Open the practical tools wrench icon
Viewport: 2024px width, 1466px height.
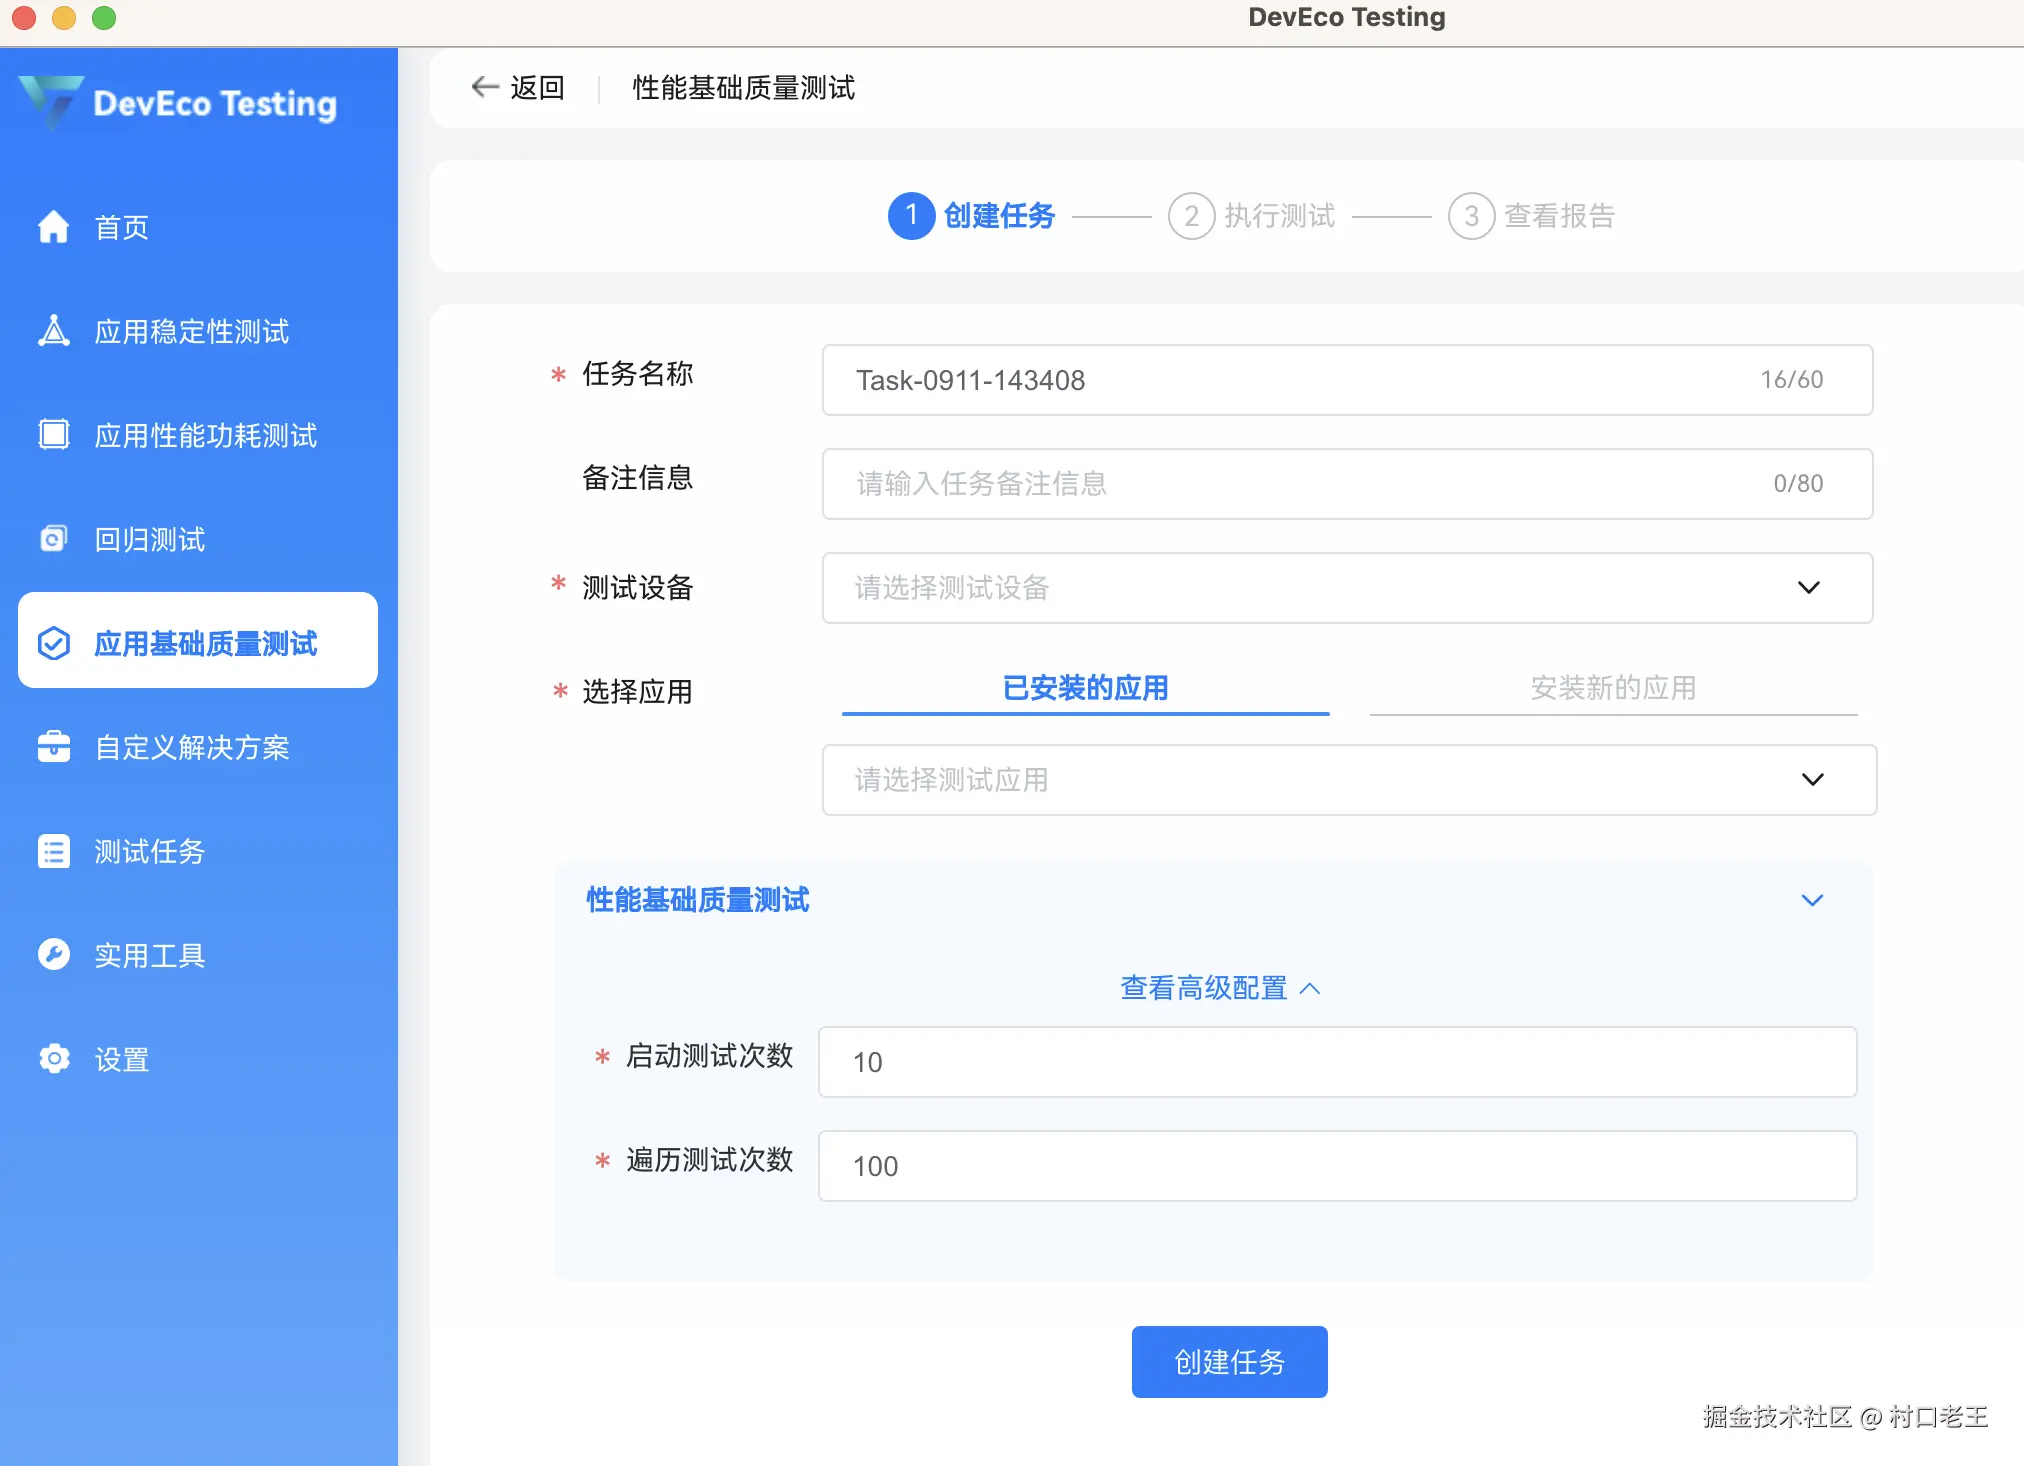point(53,955)
